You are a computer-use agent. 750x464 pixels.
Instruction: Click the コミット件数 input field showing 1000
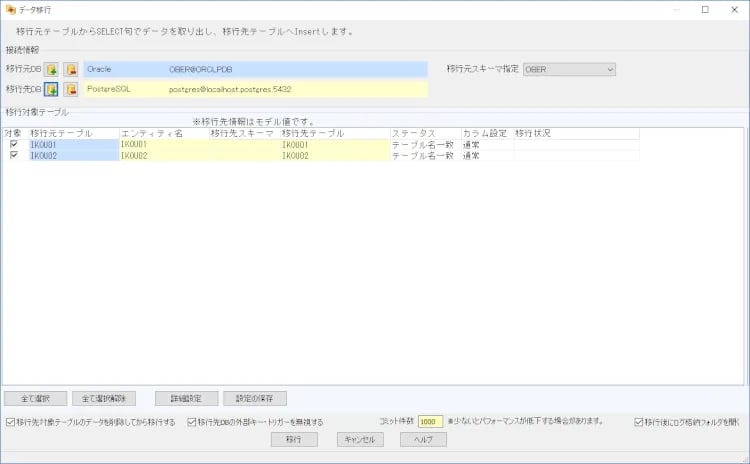(430, 422)
